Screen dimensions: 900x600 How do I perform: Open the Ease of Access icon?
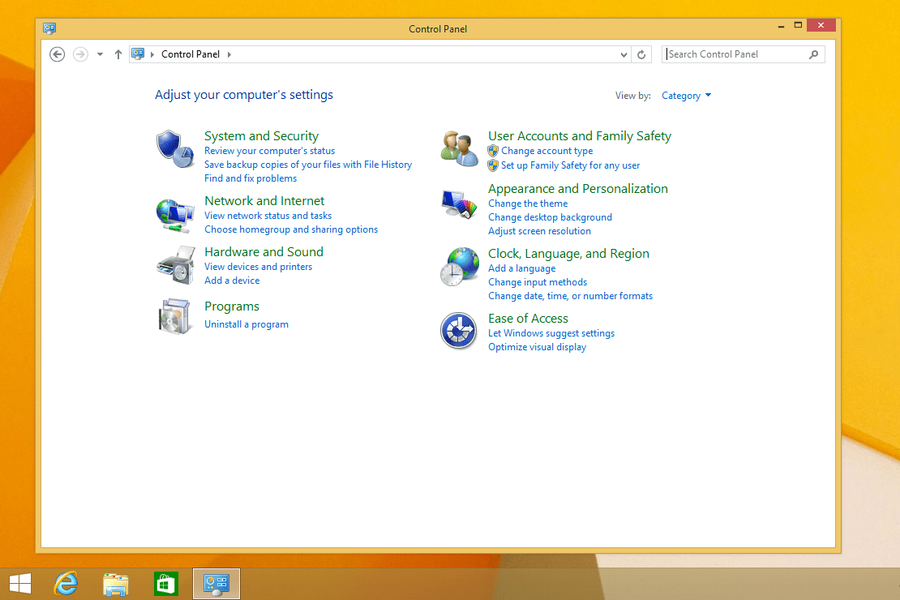tap(459, 331)
